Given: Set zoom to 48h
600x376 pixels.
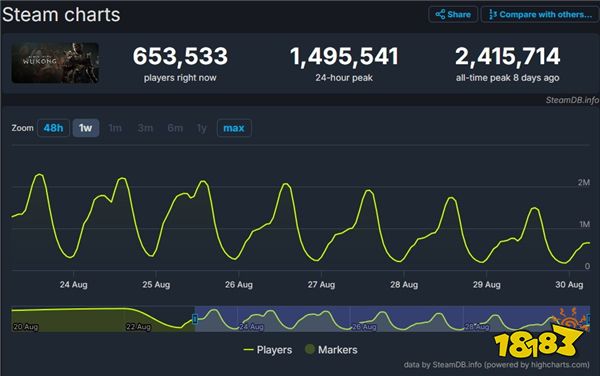Looking at the screenshot, I should pyautogui.click(x=53, y=128).
